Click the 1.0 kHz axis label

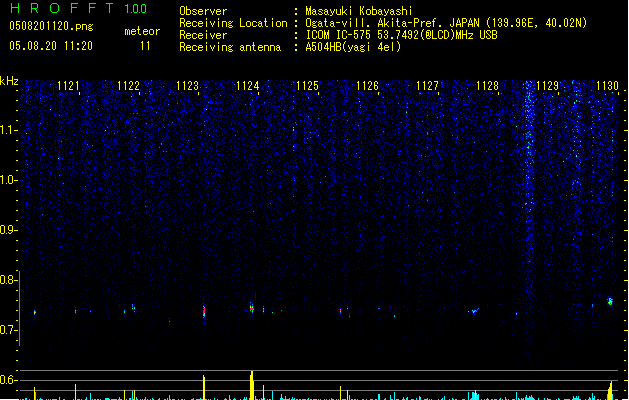pos(8,180)
